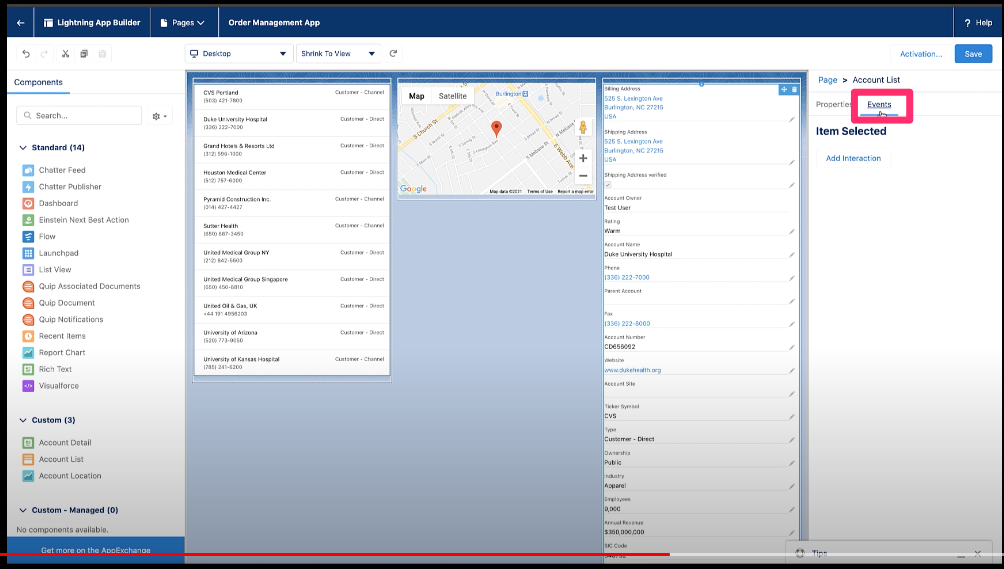Select the Chatter Feed component icon

[x=28, y=170]
